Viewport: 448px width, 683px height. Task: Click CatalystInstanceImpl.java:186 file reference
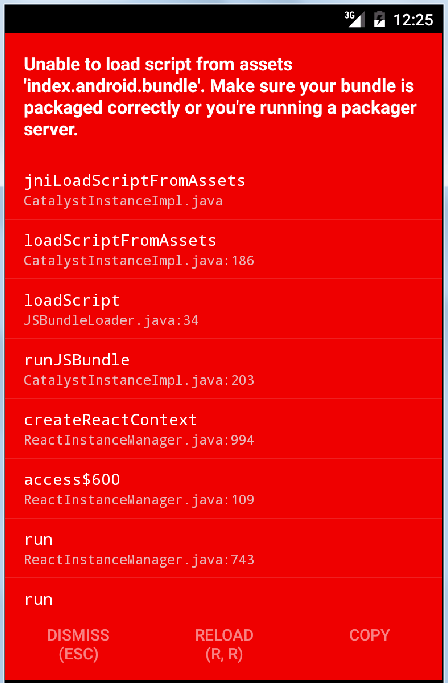click(139, 260)
